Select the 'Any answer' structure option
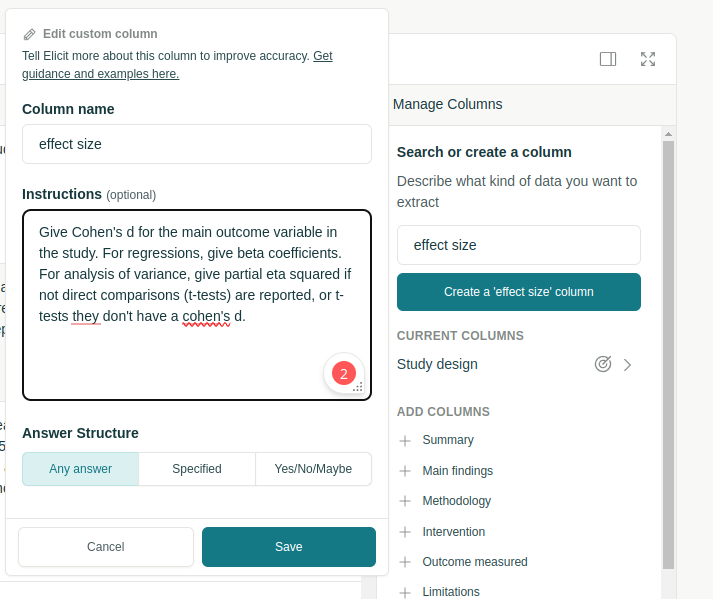 point(80,469)
